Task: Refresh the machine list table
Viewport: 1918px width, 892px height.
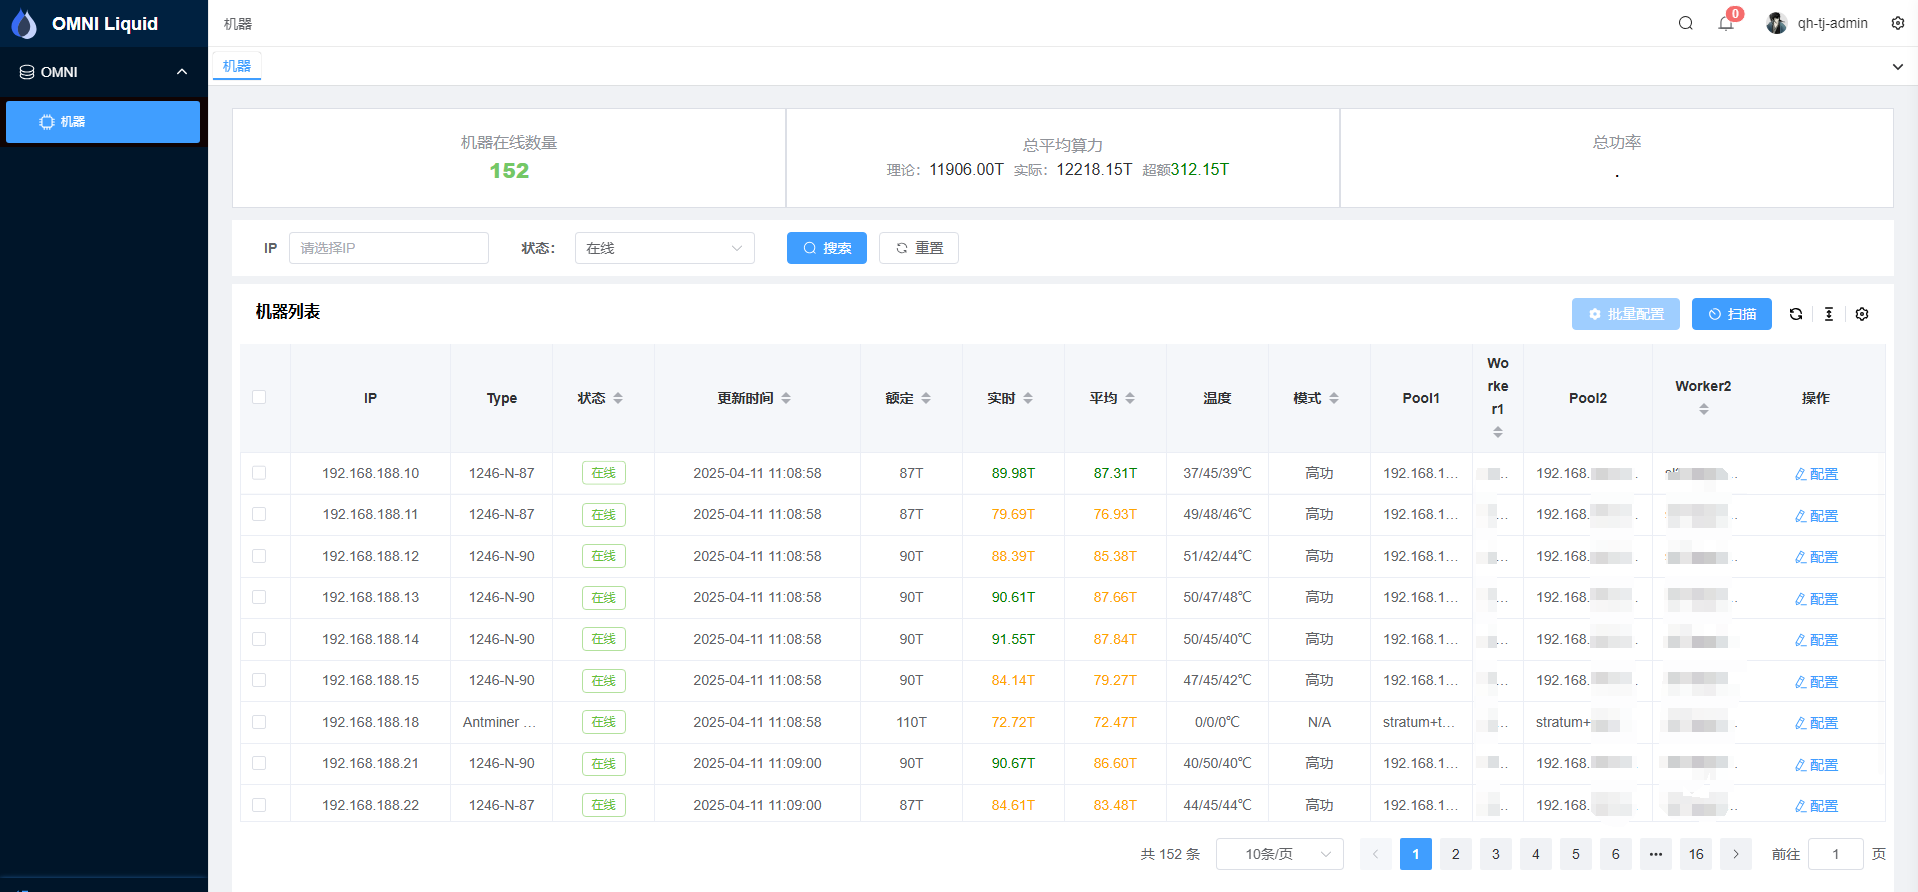Action: pyautogui.click(x=1796, y=314)
